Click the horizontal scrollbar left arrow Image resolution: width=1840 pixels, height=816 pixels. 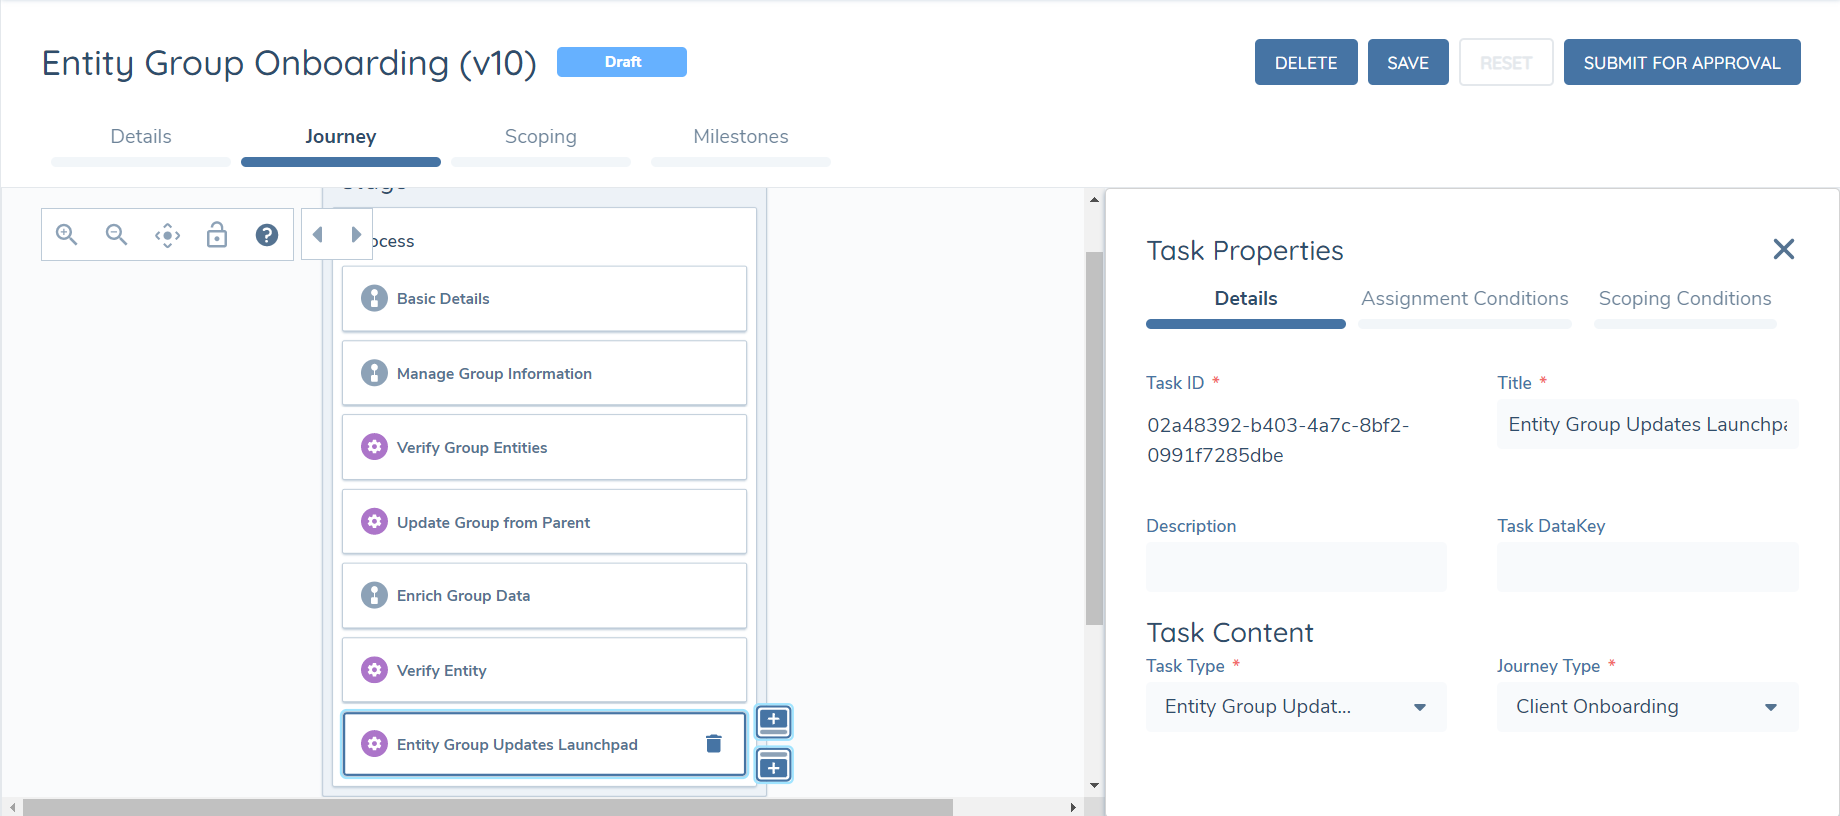[12, 807]
